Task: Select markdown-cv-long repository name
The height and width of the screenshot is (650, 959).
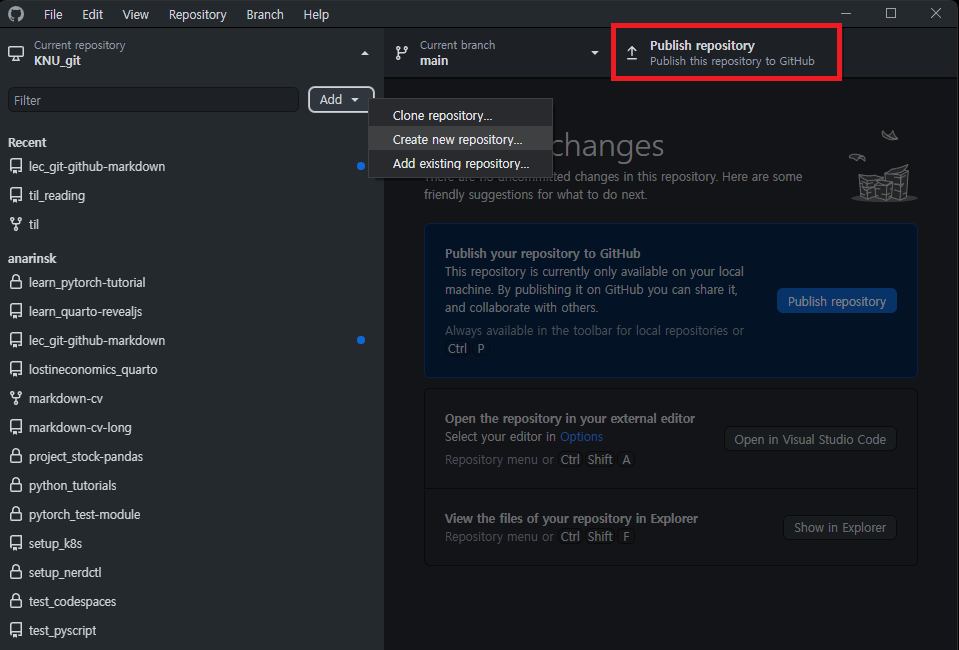Action: click(x=80, y=427)
